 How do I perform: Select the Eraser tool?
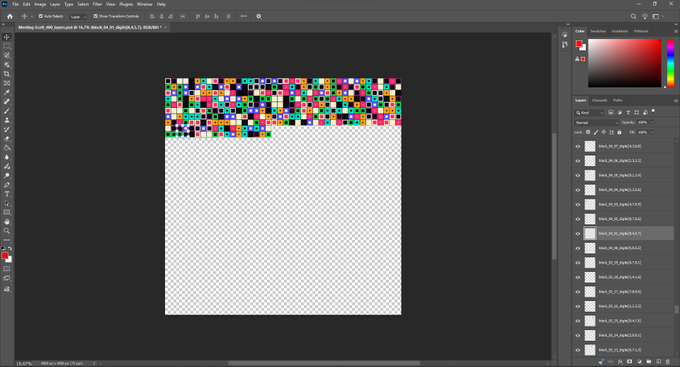tap(7, 139)
